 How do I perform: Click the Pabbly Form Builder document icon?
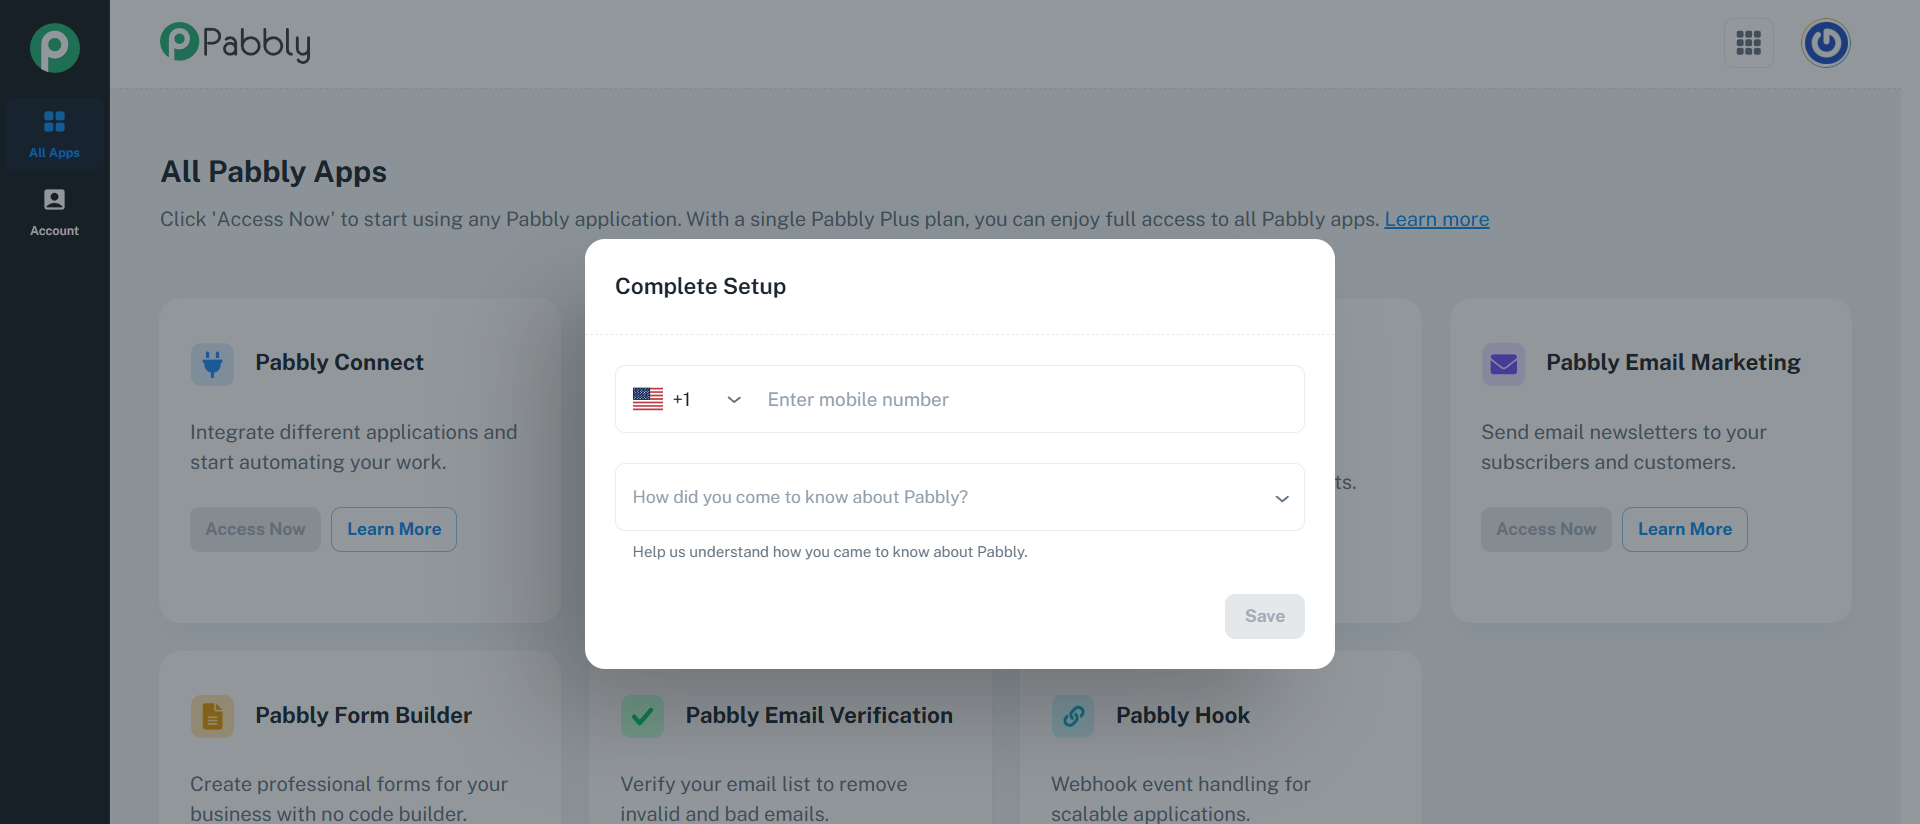click(x=212, y=716)
